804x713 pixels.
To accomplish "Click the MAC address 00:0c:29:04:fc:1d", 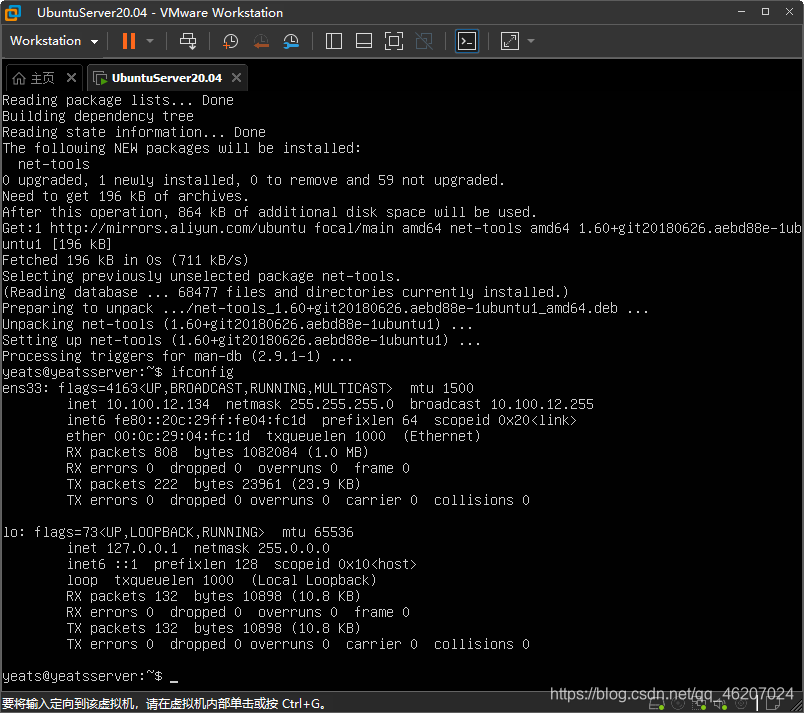I will pyautogui.click(x=182, y=436).
